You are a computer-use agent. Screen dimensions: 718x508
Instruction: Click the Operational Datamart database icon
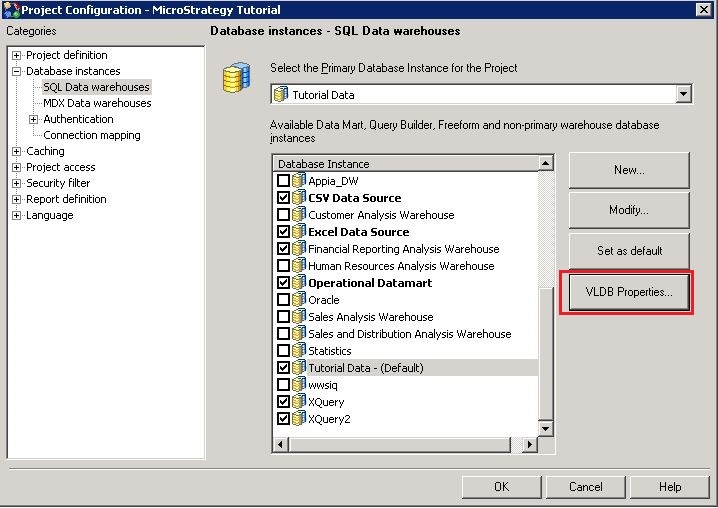pyautogui.click(x=299, y=282)
